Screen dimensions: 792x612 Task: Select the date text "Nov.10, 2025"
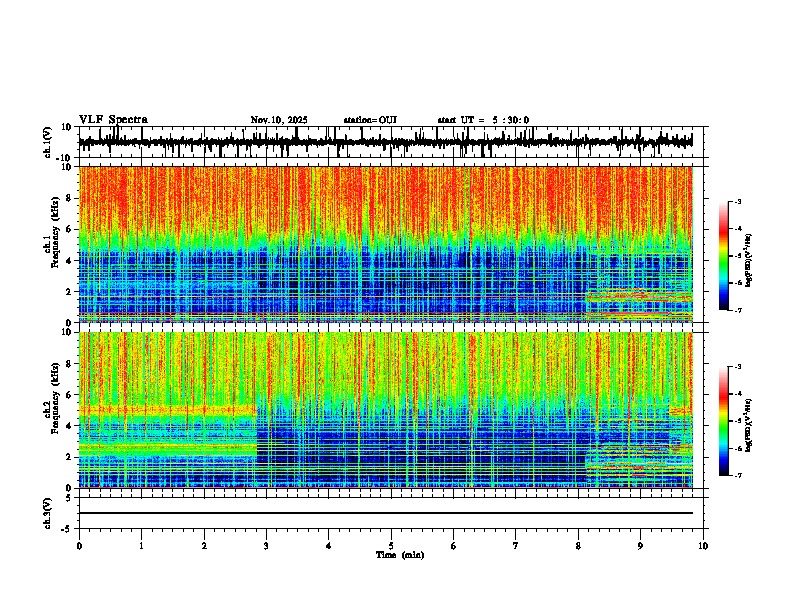[279, 120]
